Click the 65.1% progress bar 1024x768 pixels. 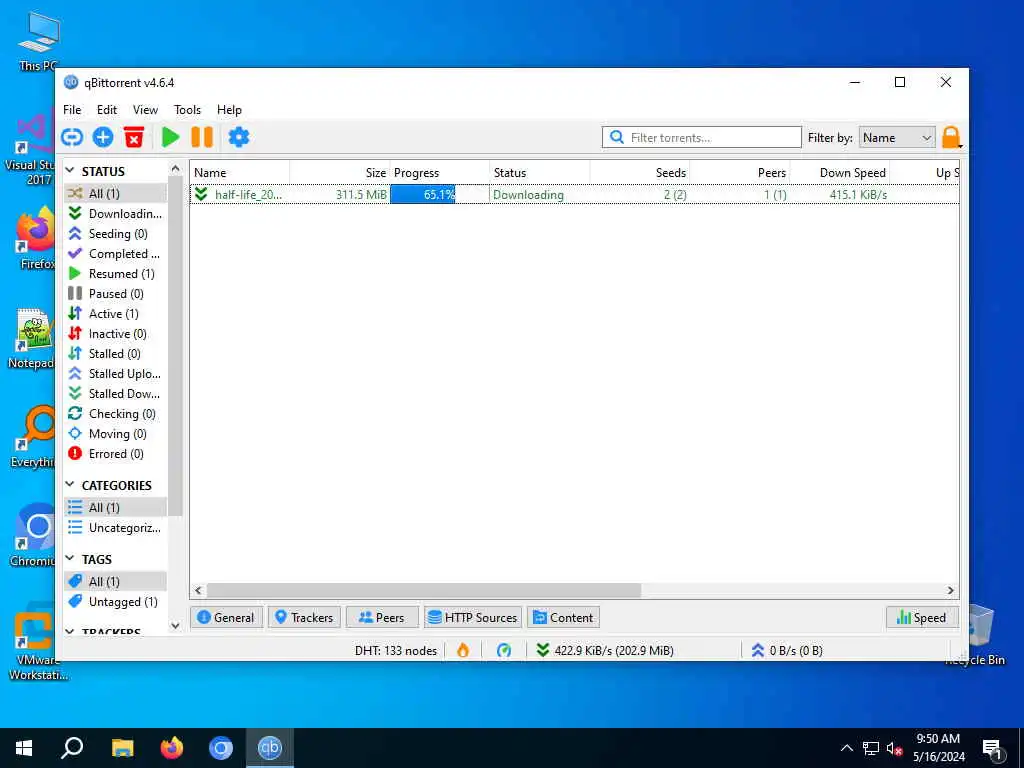440,195
